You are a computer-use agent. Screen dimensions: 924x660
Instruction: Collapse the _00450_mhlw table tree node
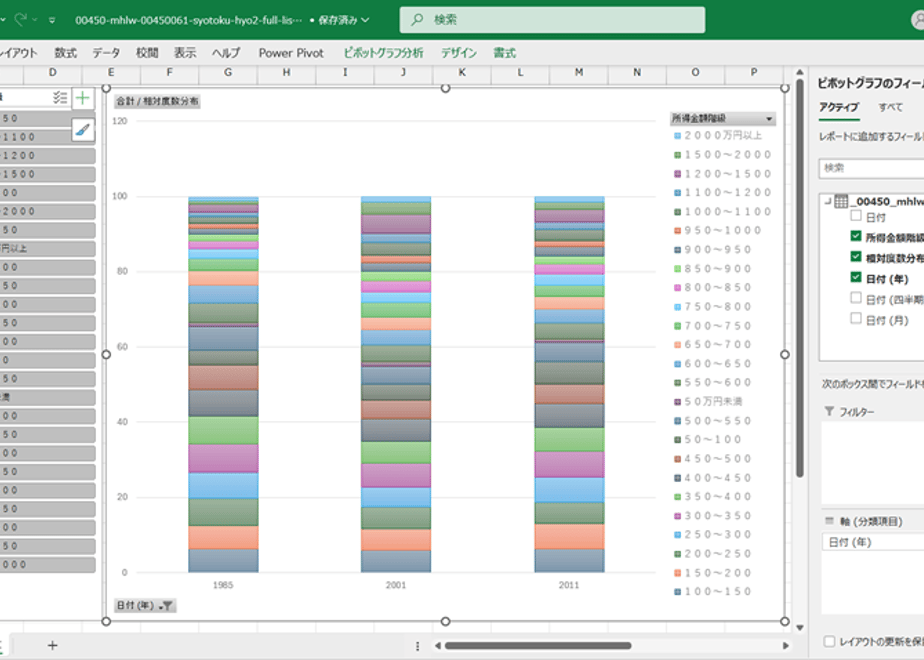click(x=827, y=202)
